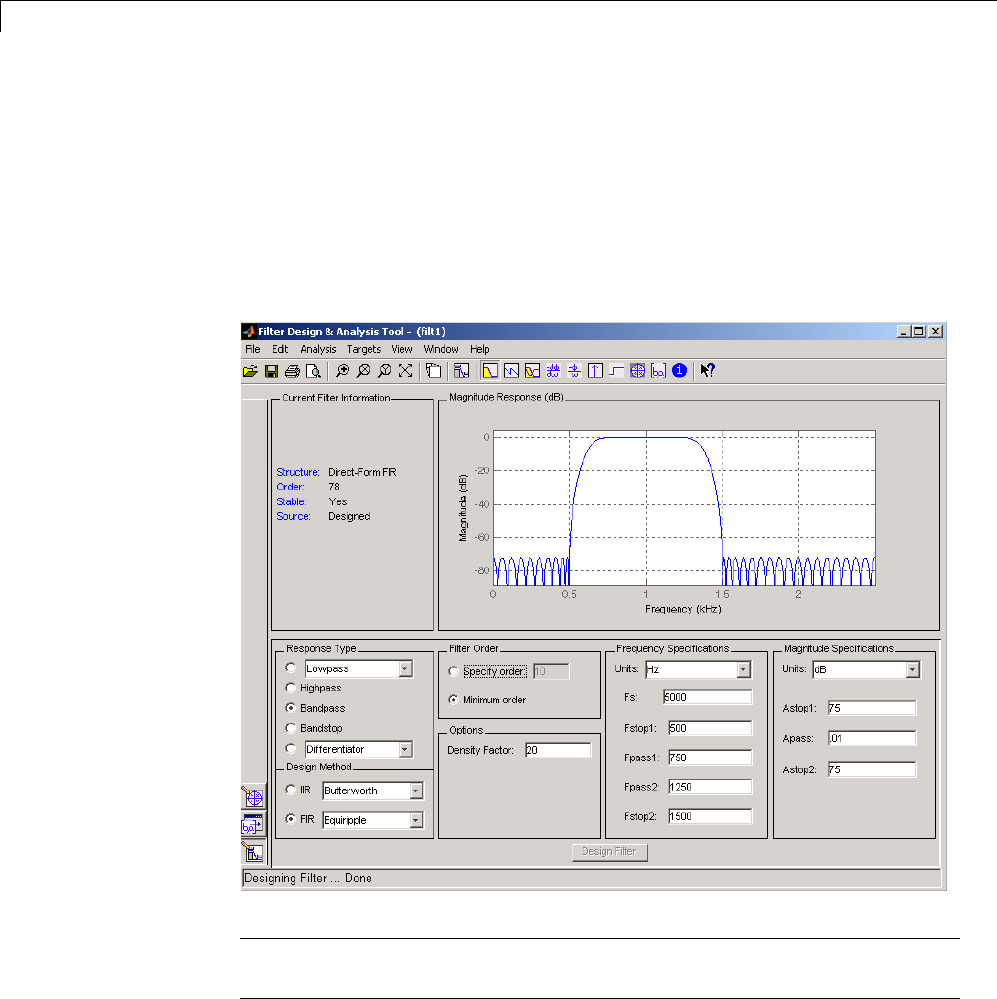Choose the IIR design method

point(291,790)
